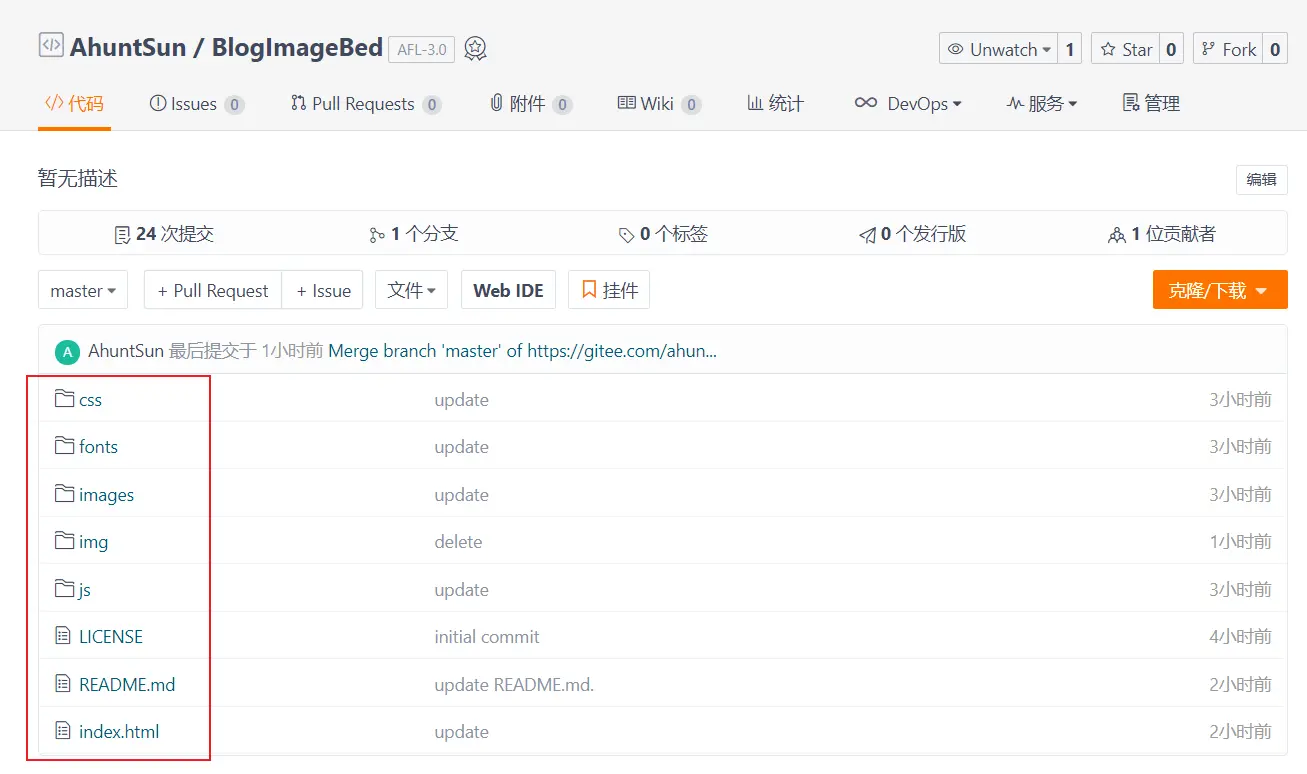Click the index.html file icon

click(x=63, y=731)
